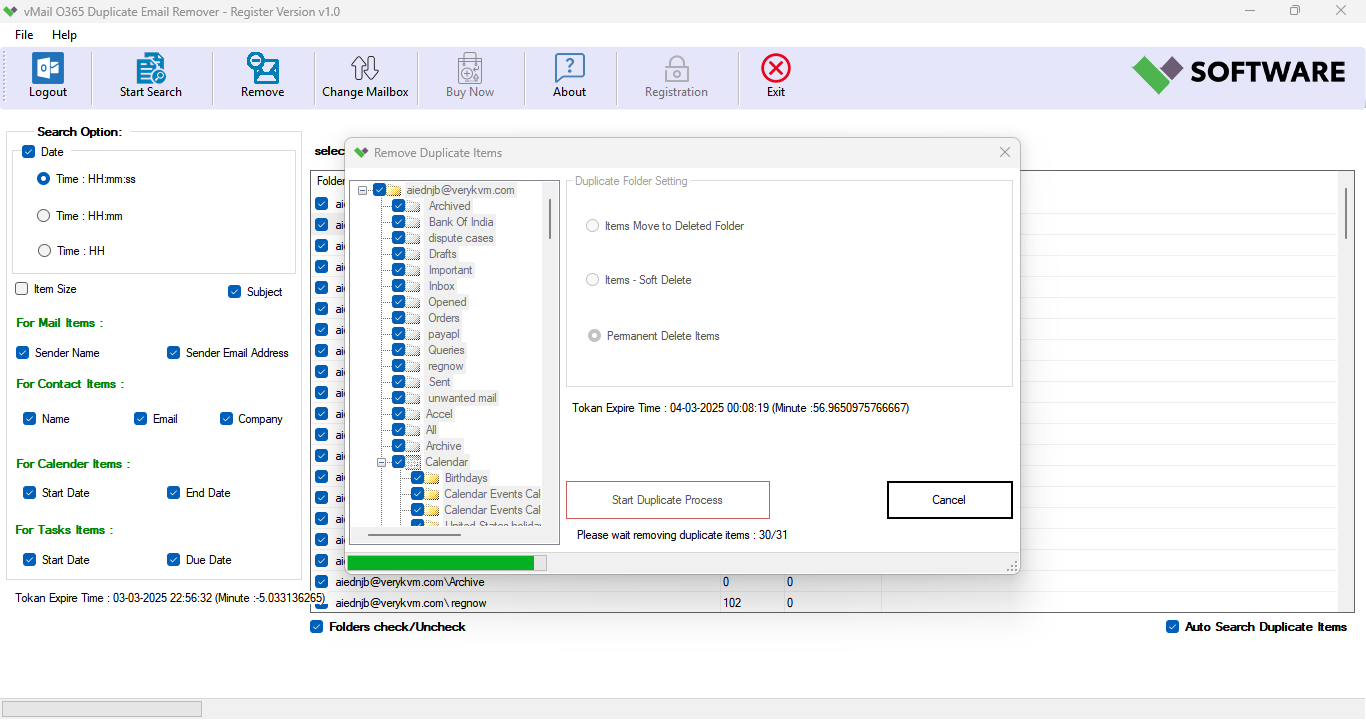Image resolution: width=1366 pixels, height=720 pixels.
Task: Toggle contact Company checkbox
Action: click(x=226, y=419)
